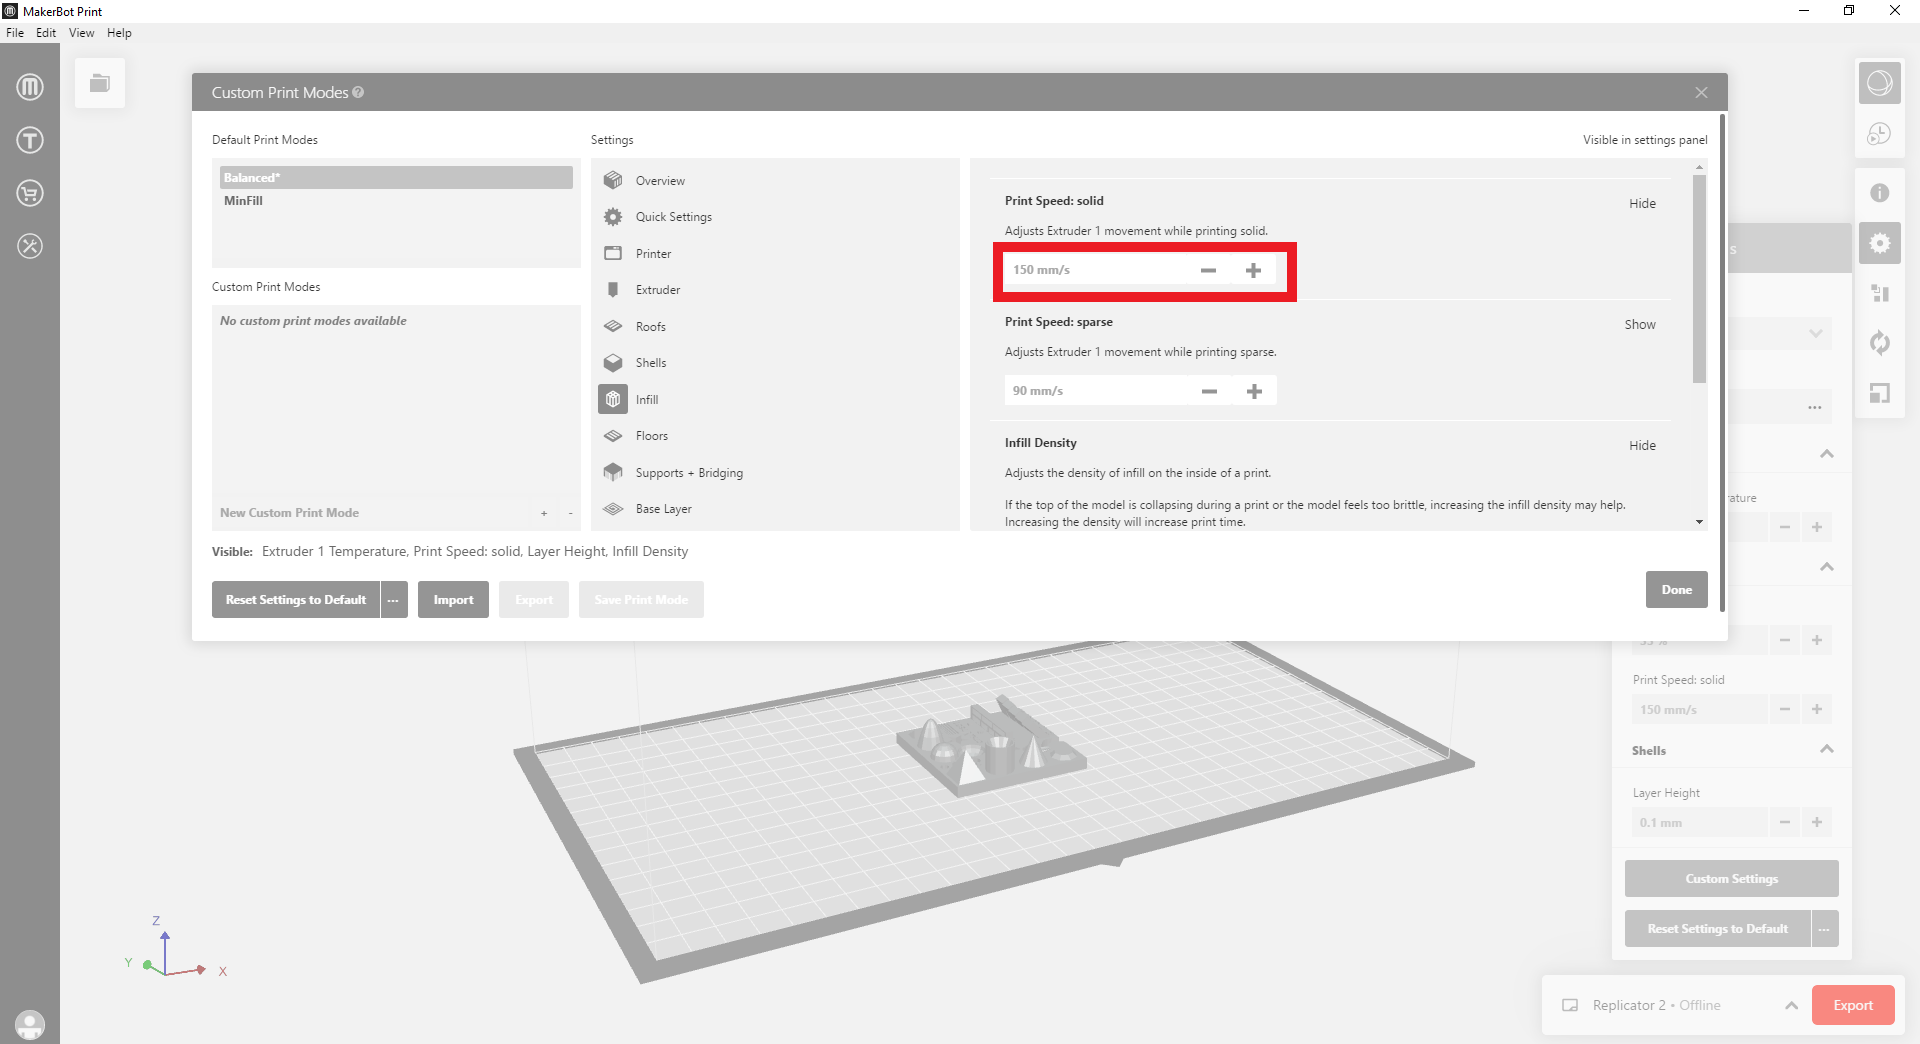The image size is (1920, 1044).
Task: Decrease Print Speed: solid in the dialog
Action: 1208,270
